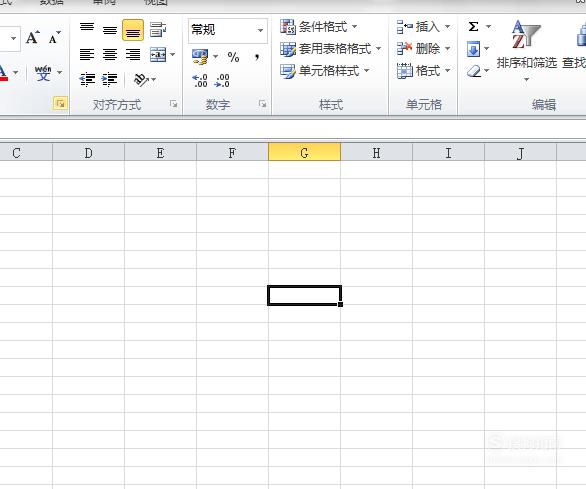Open font settings dialog launcher
The width and height of the screenshot is (586, 489).
[60, 103]
